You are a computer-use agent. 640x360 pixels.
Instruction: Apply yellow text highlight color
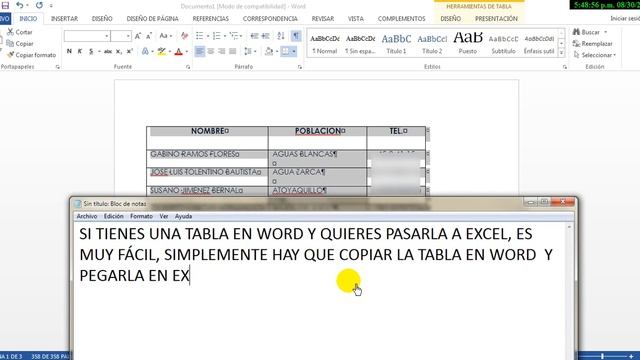162,51
